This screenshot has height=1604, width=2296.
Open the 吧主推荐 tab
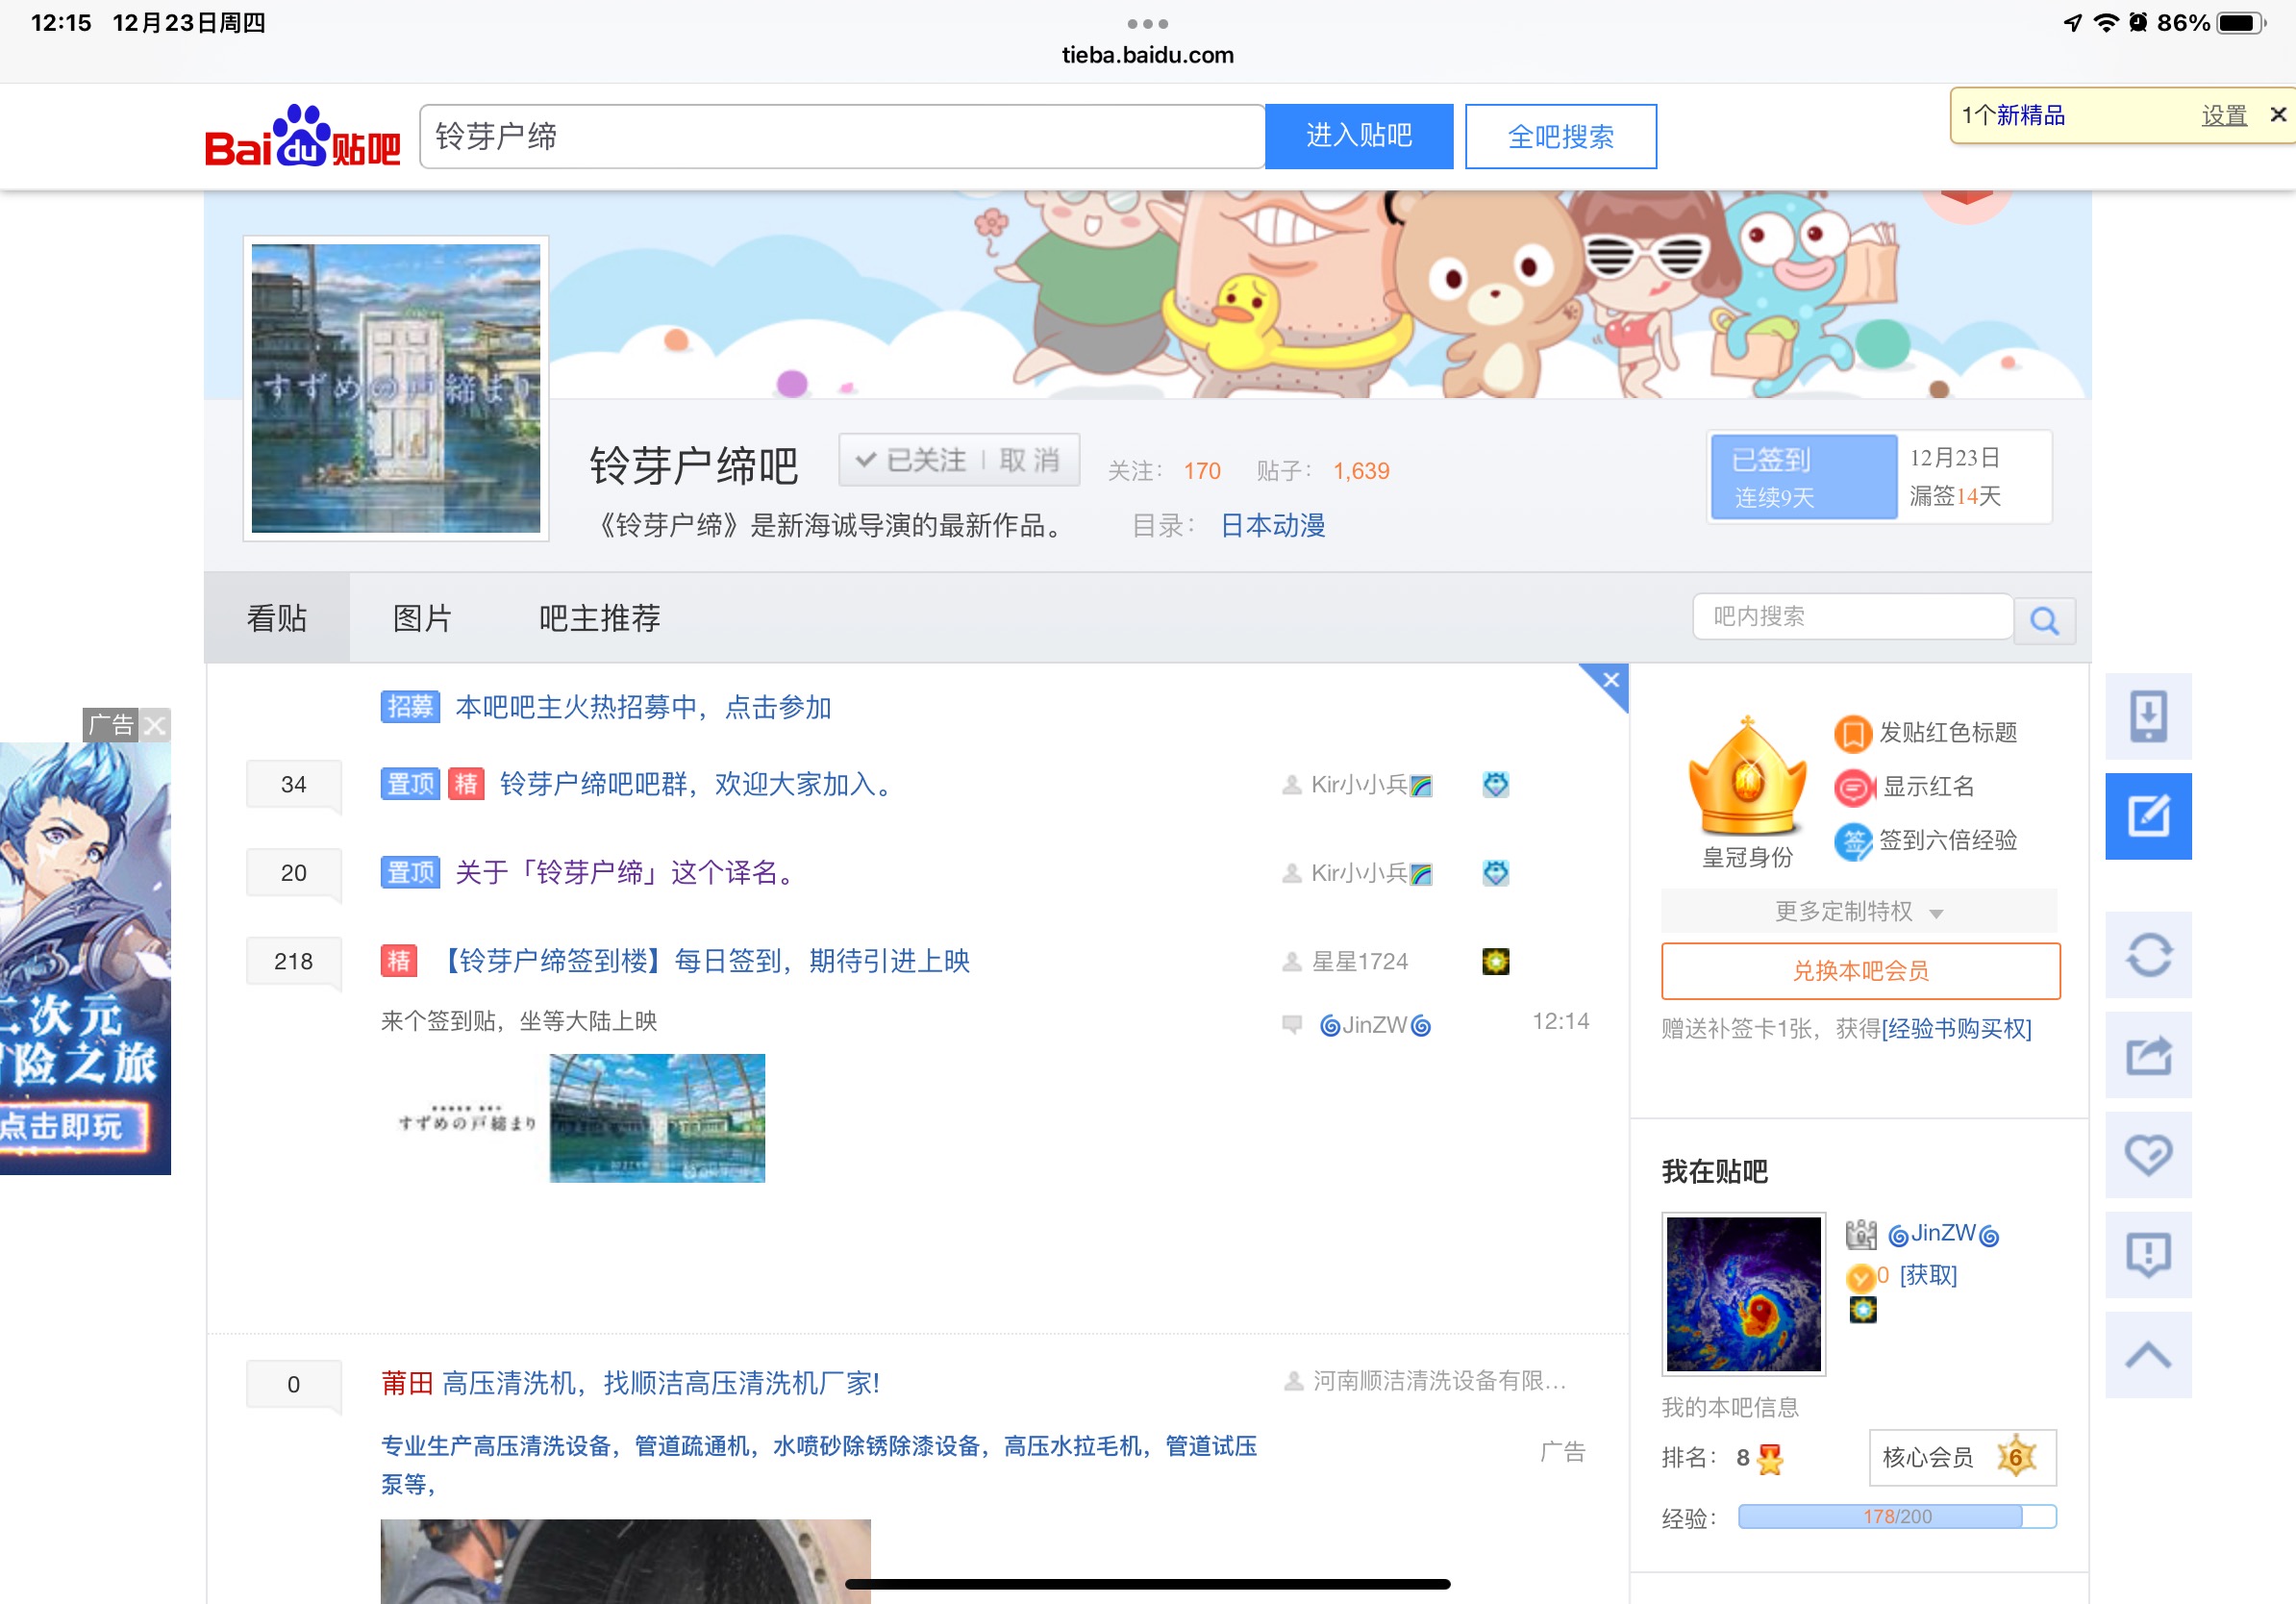pyautogui.click(x=599, y=618)
